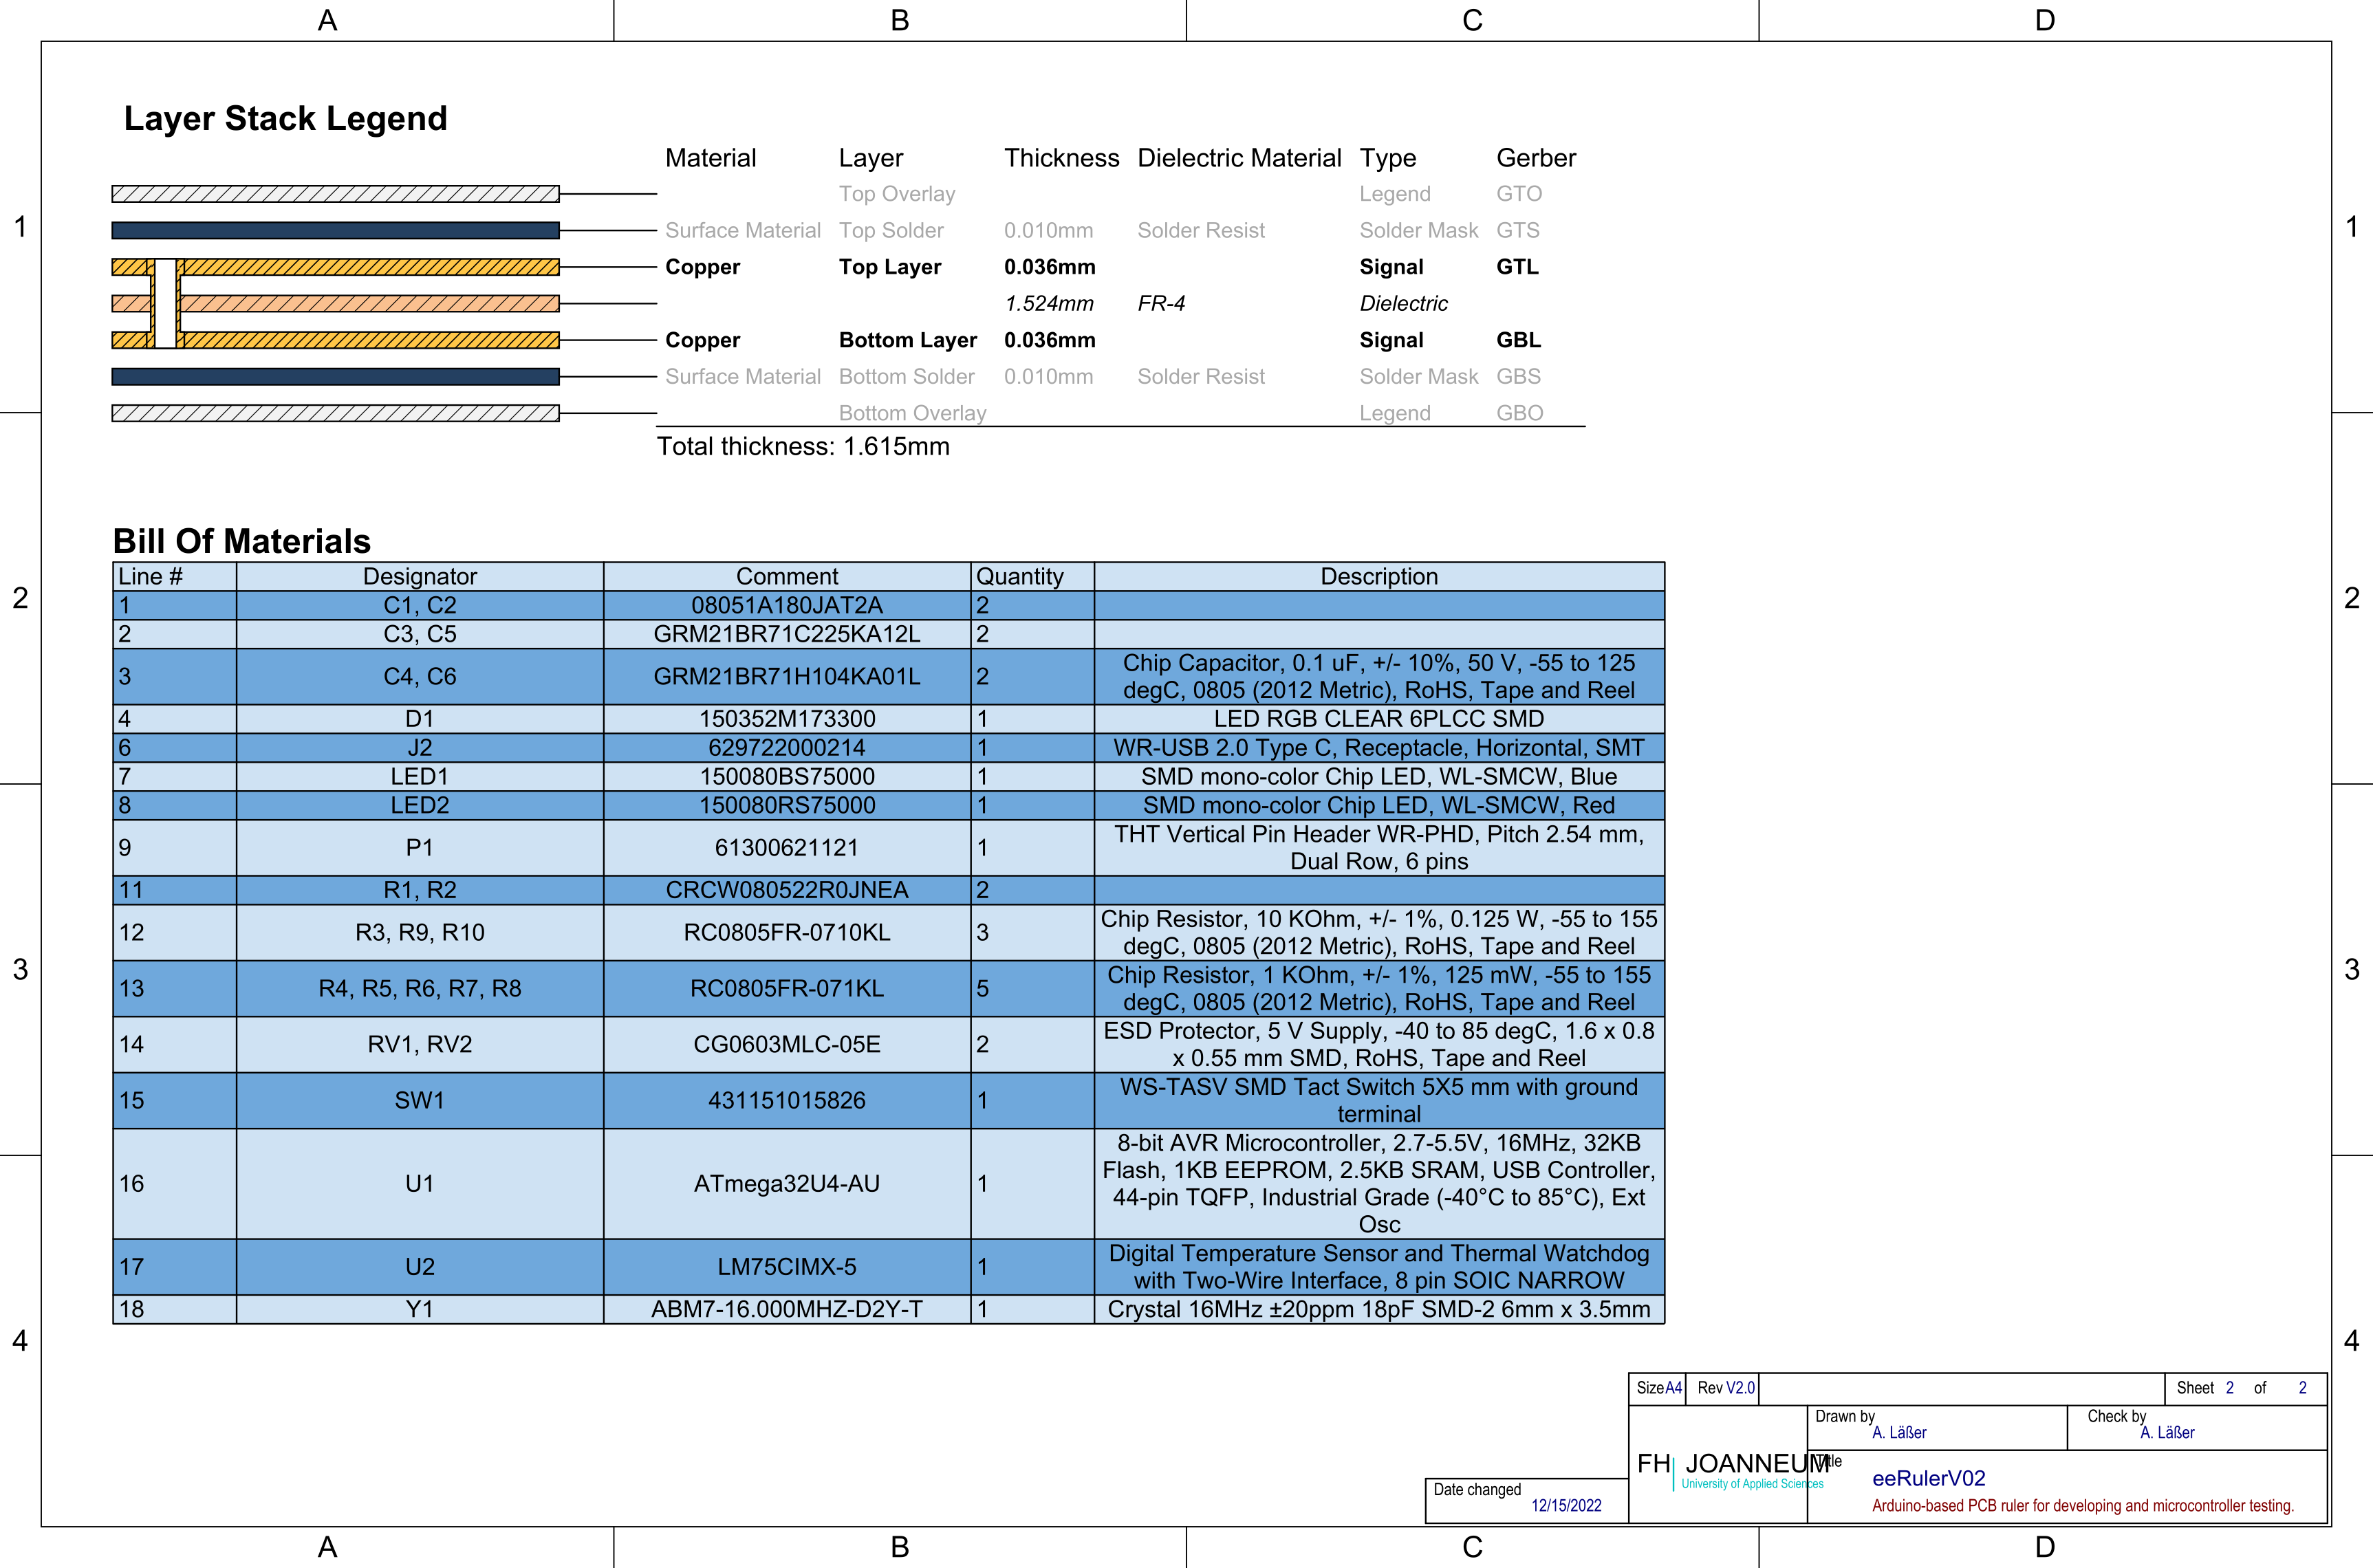The image size is (2373, 1568).
Task: Click designator 'P1' cell
Action: (x=420, y=847)
